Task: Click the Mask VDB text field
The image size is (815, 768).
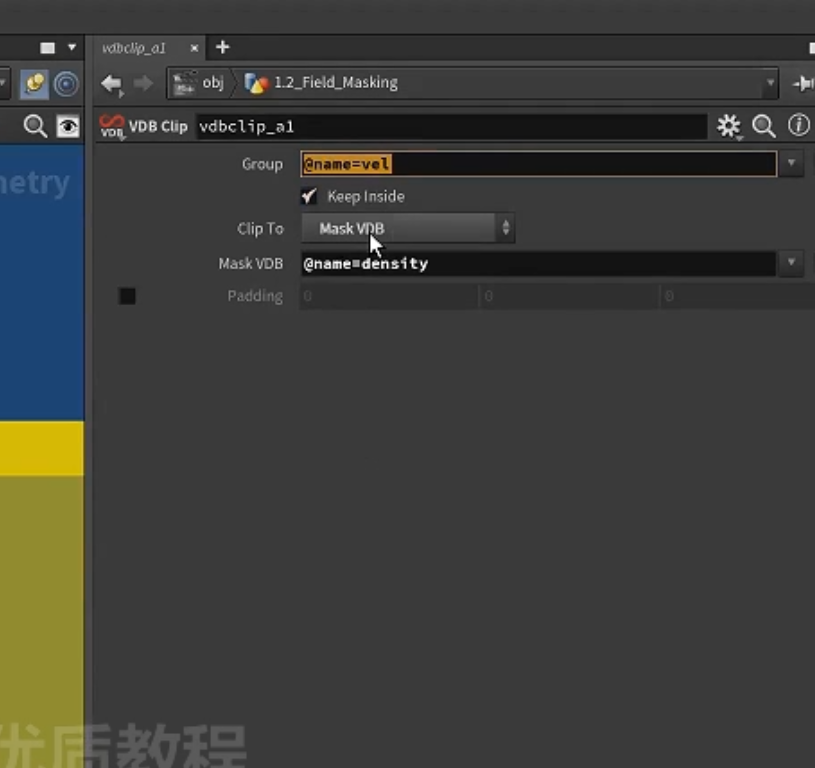Action: click(x=538, y=263)
